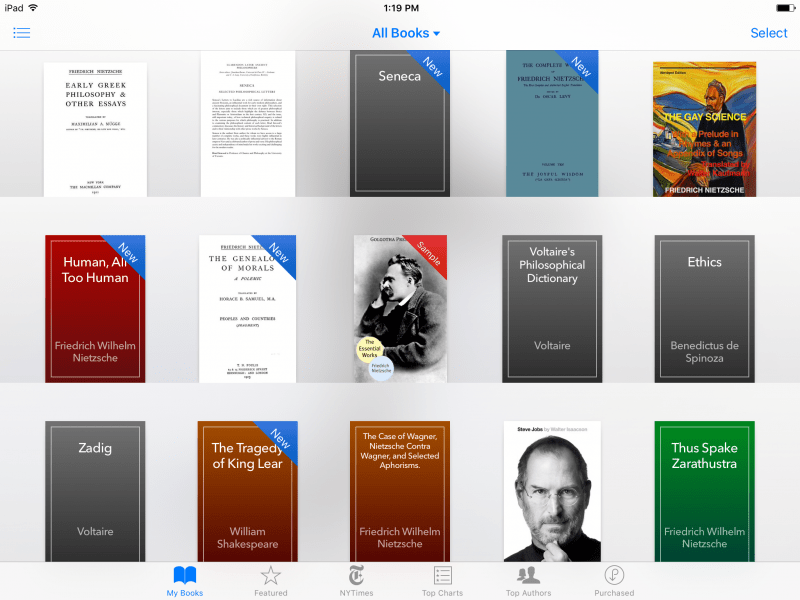This screenshot has width=800, height=600.
Task: Open the Ethics book by Spinoza
Action: 705,309
